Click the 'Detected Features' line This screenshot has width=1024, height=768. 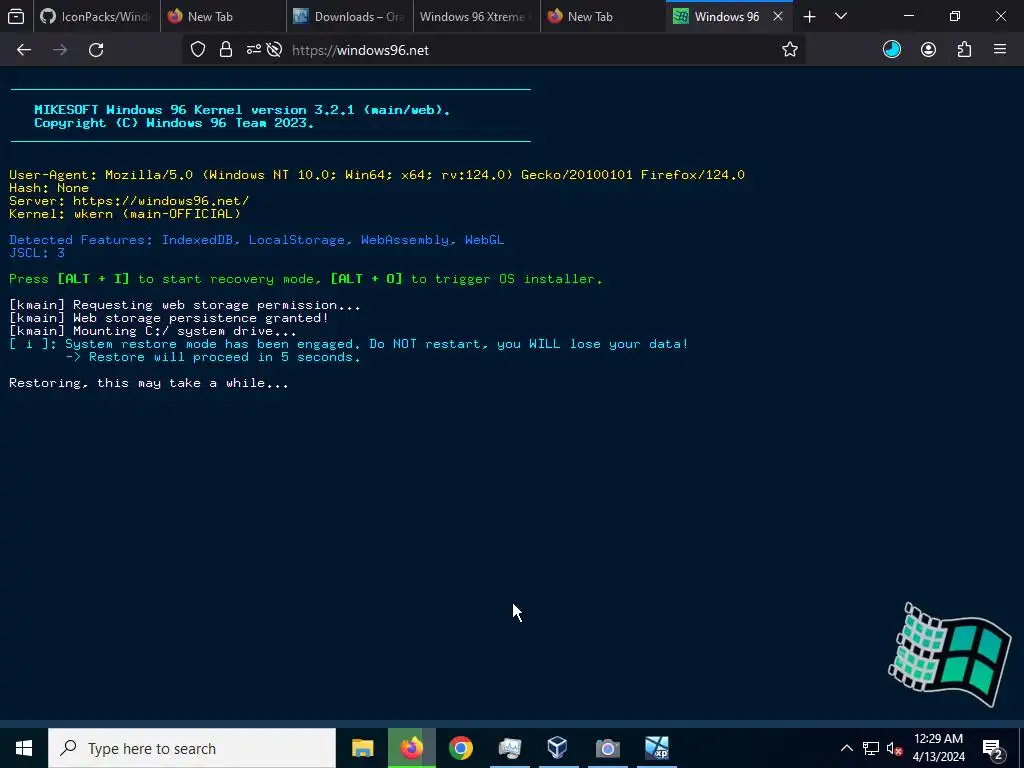coord(257,240)
